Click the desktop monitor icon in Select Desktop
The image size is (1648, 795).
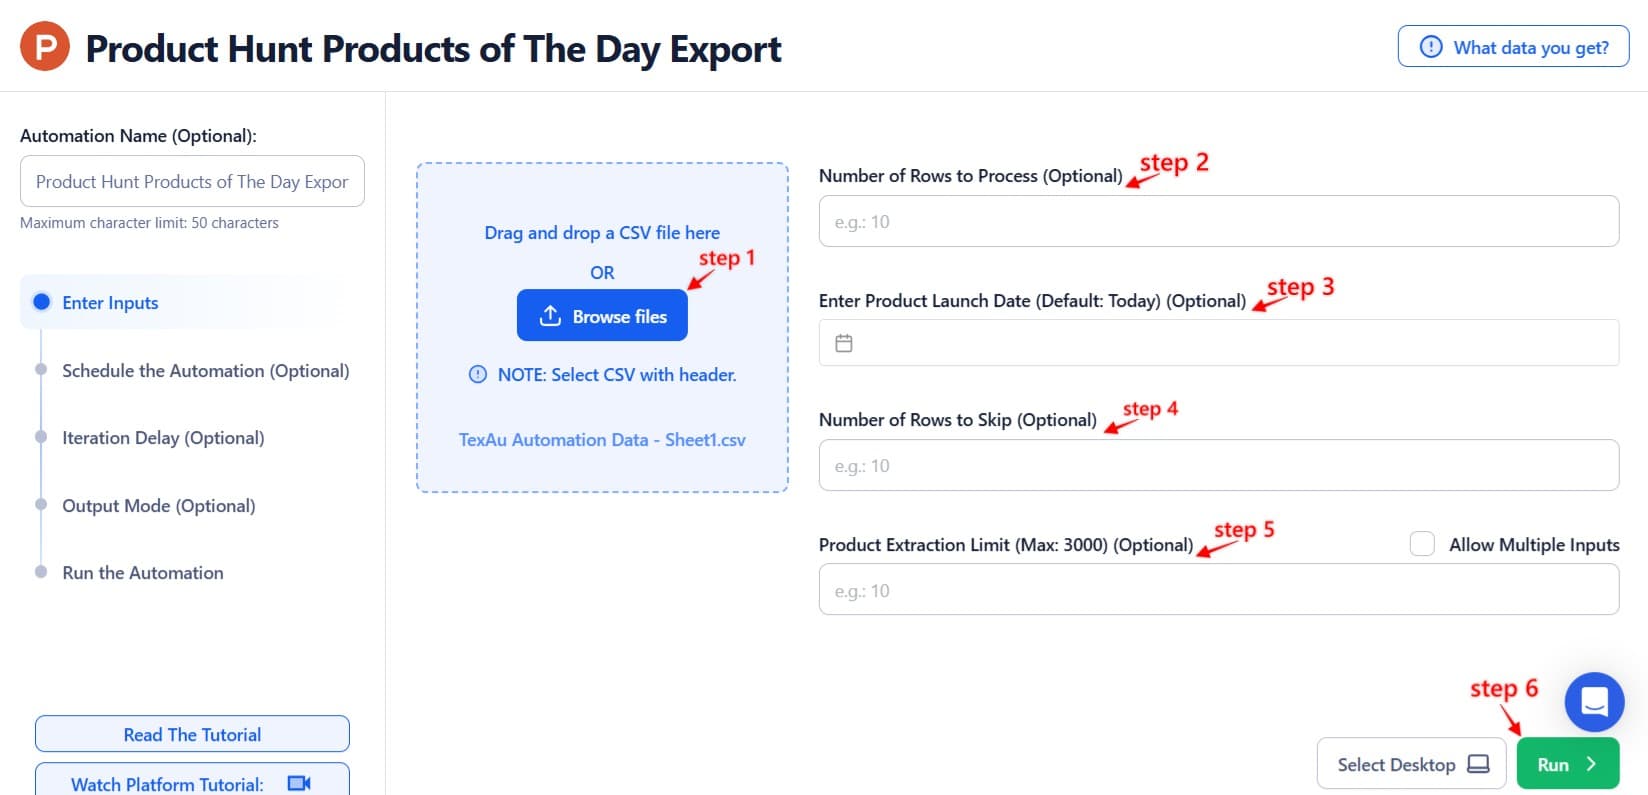point(1478,764)
